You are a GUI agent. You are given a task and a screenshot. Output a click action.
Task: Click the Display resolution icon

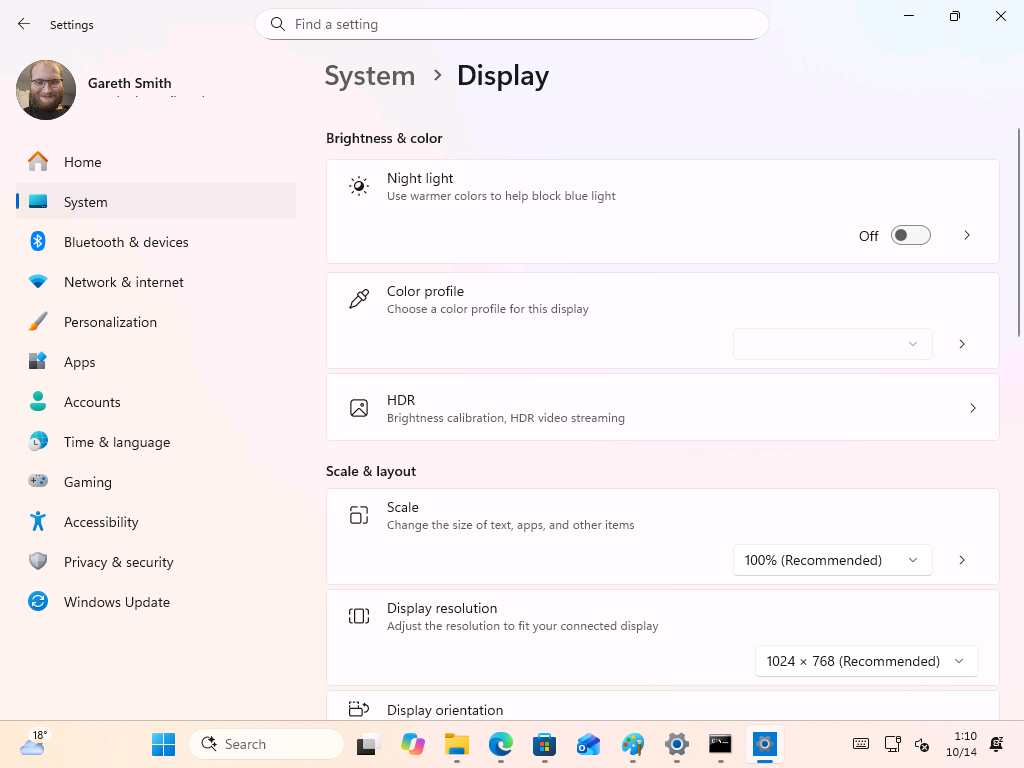click(359, 616)
